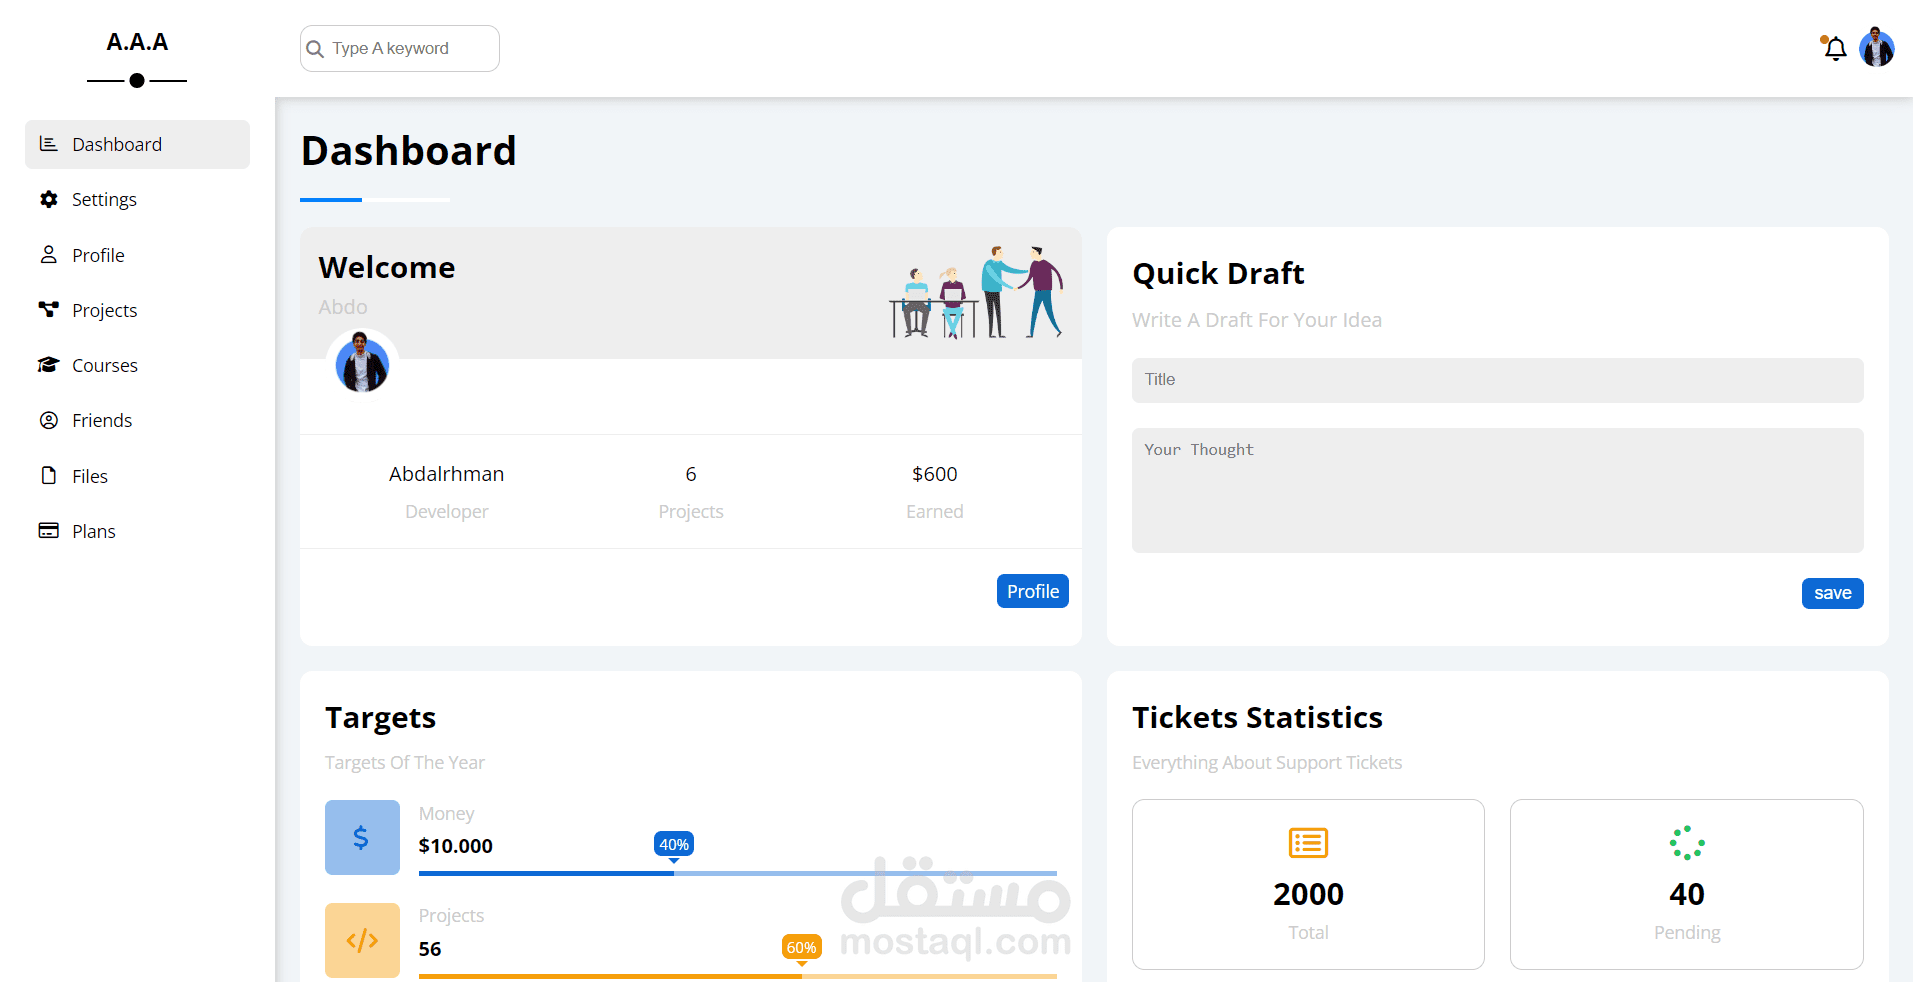Focus the Your Thought textarea
1913x982 pixels.
pyautogui.click(x=1497, y=490)
